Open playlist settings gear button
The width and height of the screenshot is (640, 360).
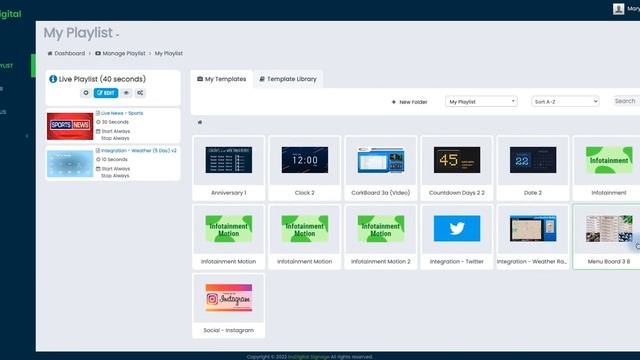pos(86,93)
